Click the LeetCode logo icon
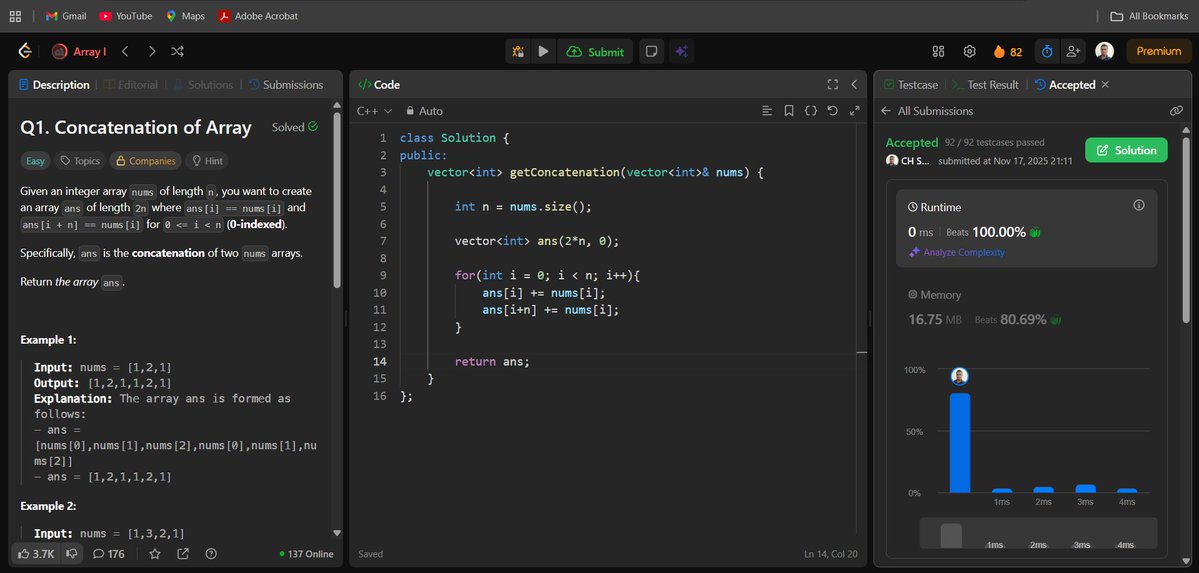The width and height of the screenshot is (1199, 573). click(x=25, y=51)
